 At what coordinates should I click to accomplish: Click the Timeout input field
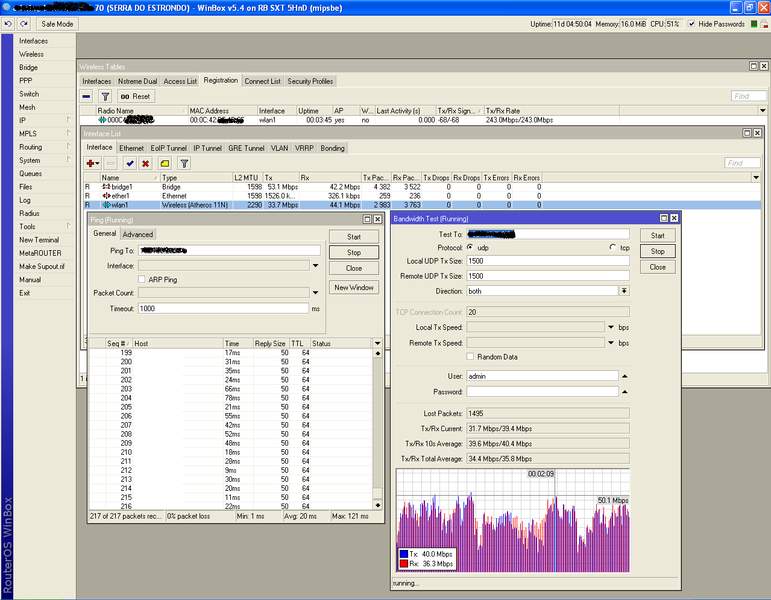(226, 309)
